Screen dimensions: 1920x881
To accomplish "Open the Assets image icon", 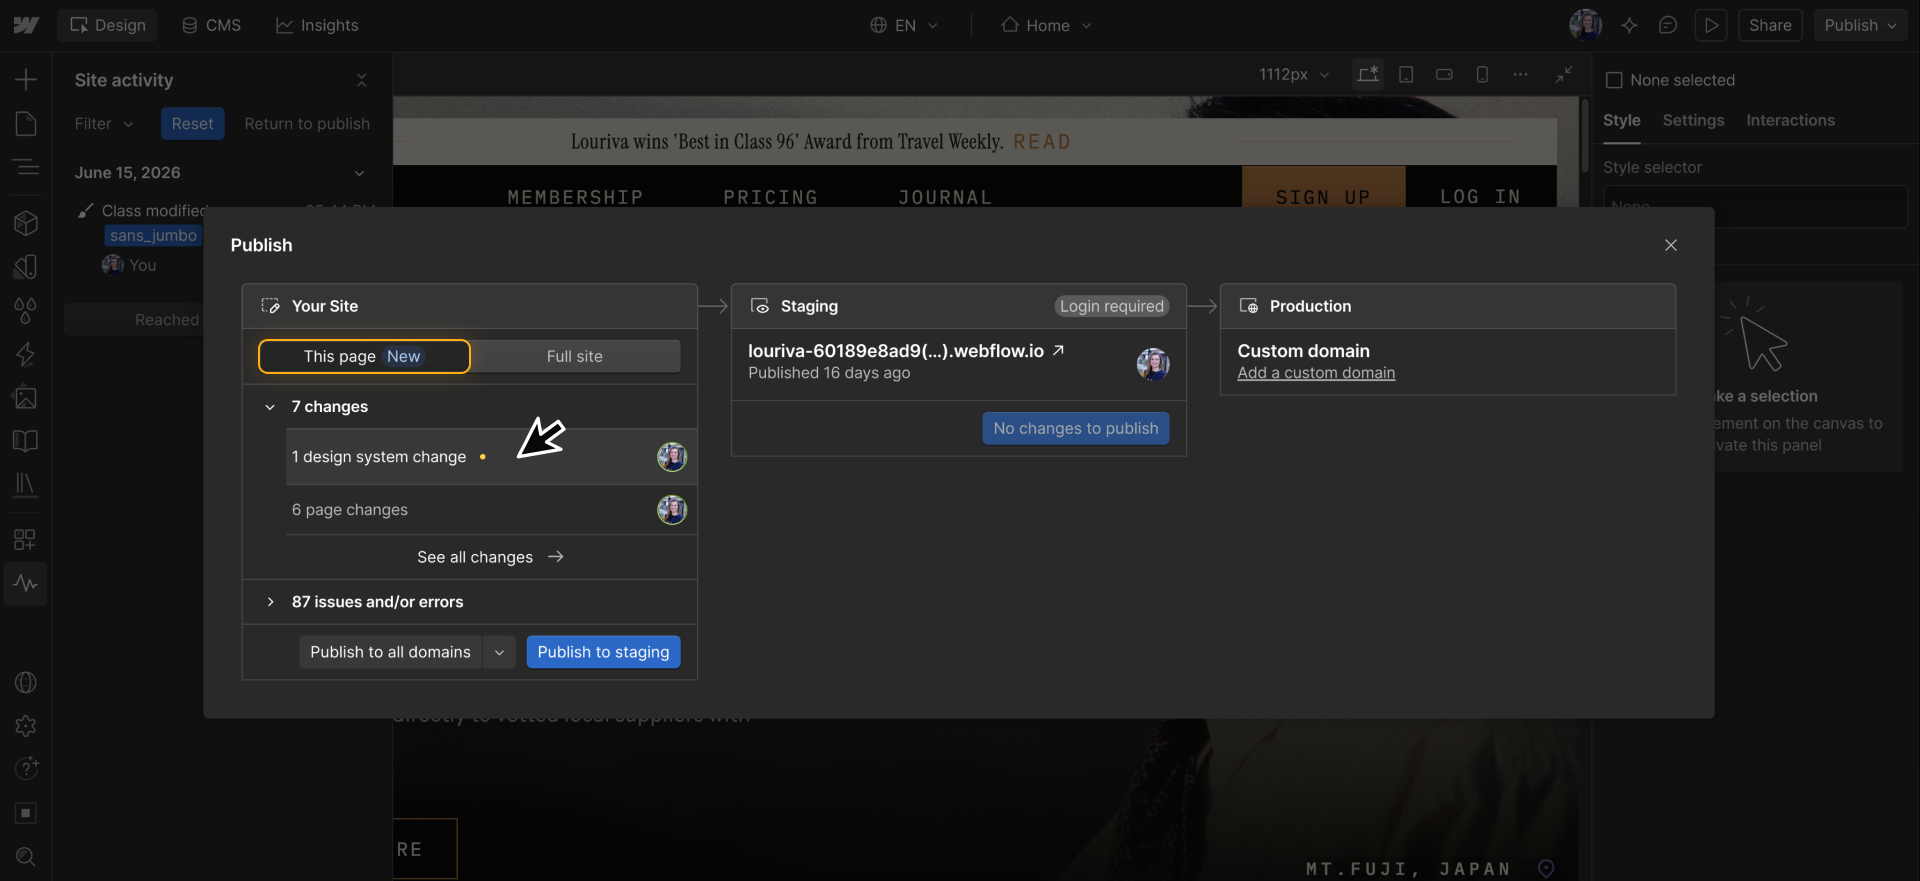I will [26, 398].
